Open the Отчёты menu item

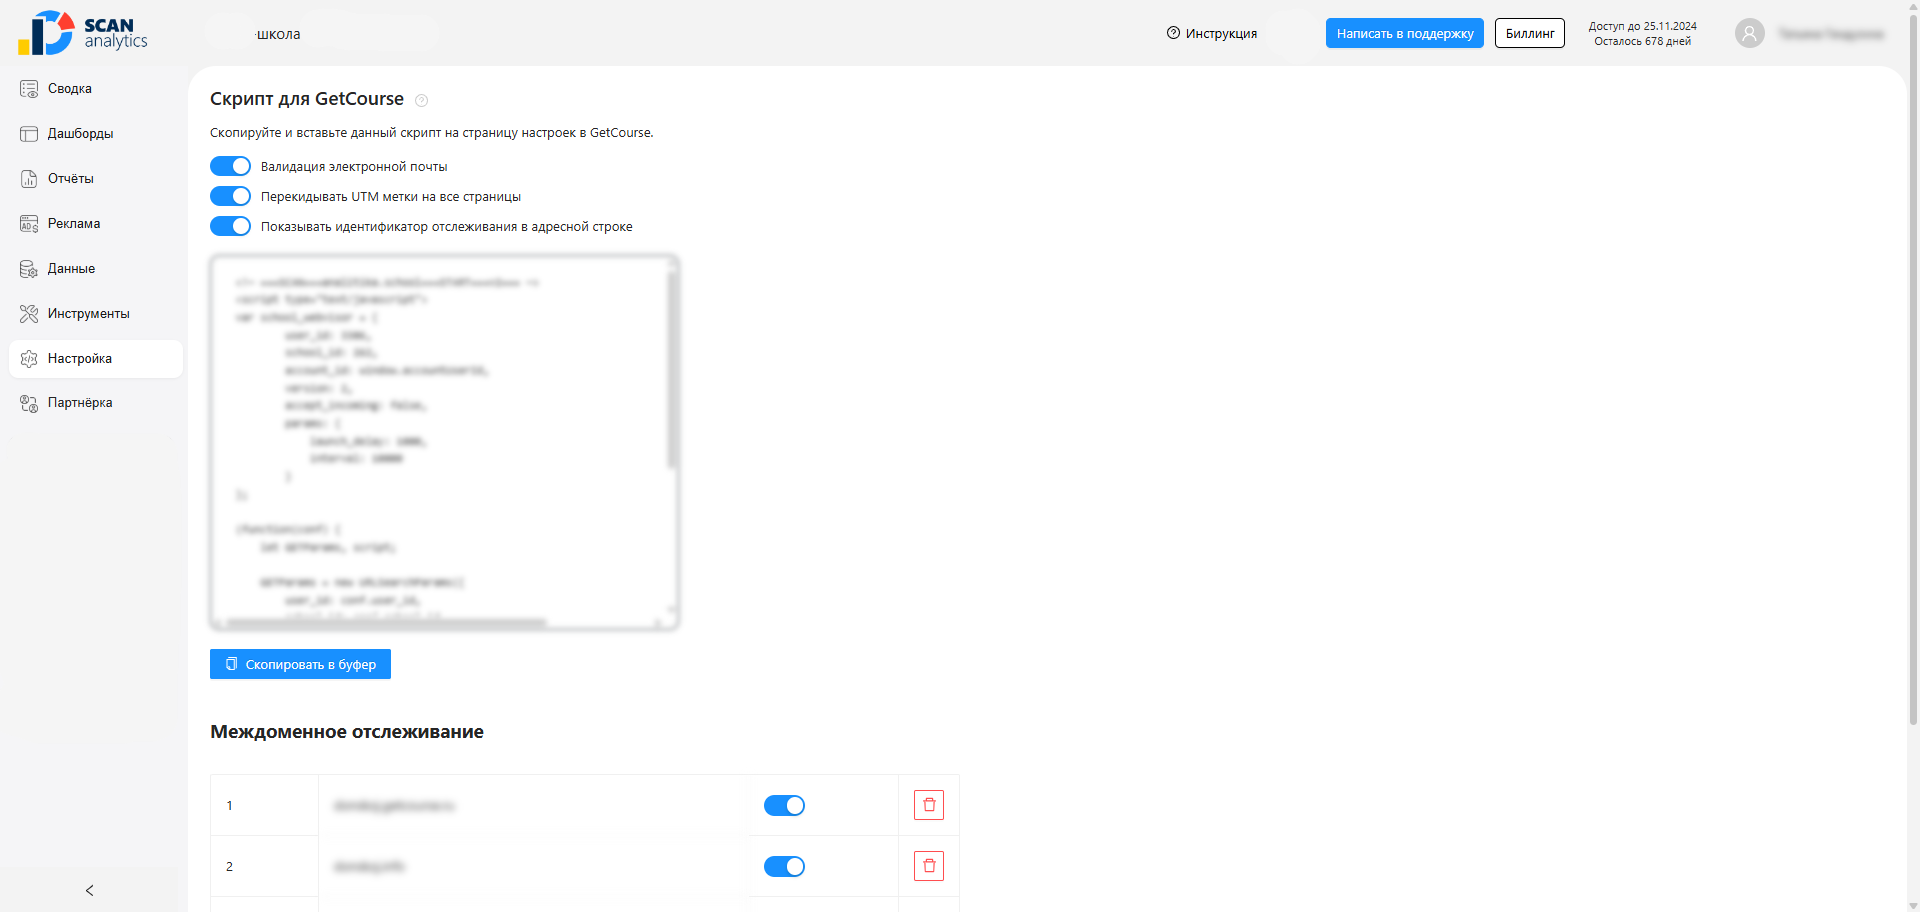pyautogui.click(x=96, y=179)
